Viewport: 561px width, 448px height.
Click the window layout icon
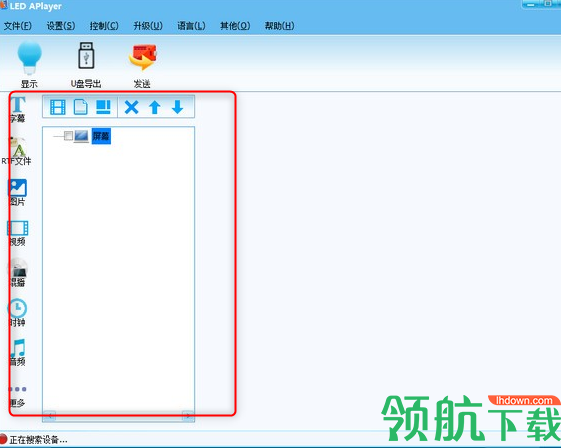coord(103,107)
